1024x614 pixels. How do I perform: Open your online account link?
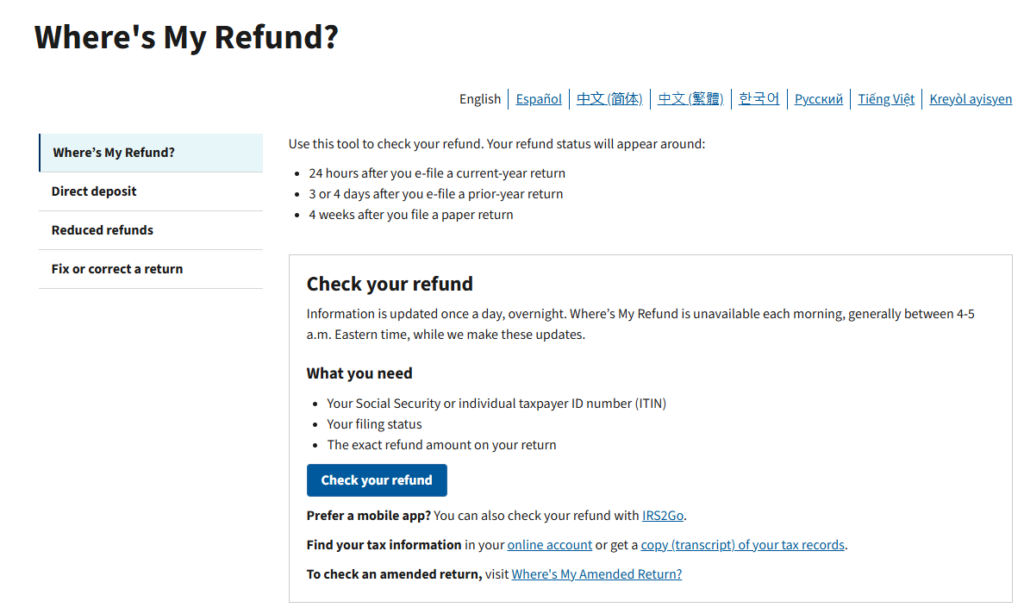point(548,544)
